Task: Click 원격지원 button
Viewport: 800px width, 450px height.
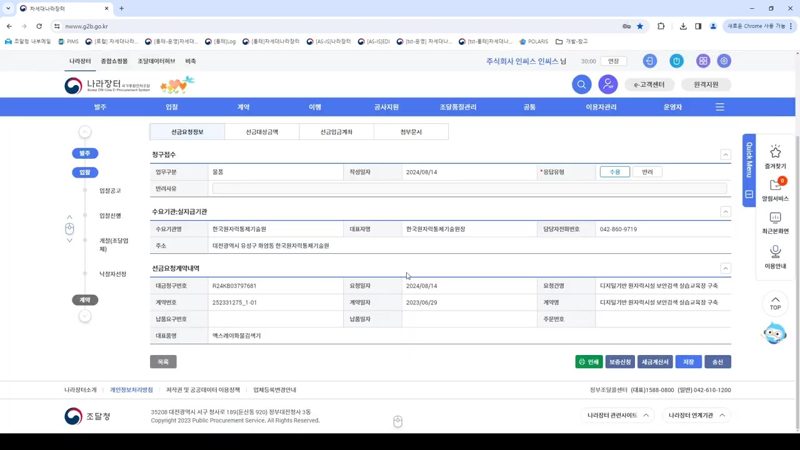Action: (706, 85)
